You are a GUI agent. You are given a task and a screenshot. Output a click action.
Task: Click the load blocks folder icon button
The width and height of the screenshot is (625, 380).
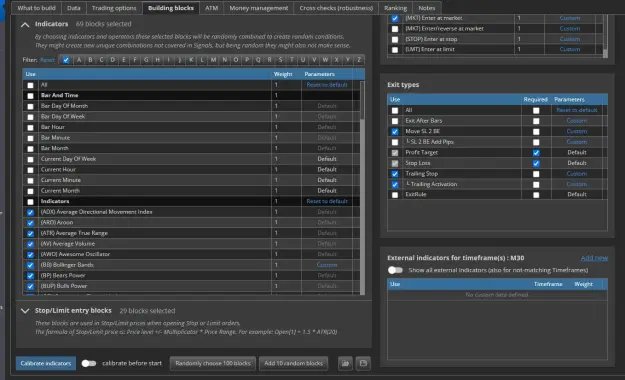coord(345,363)
